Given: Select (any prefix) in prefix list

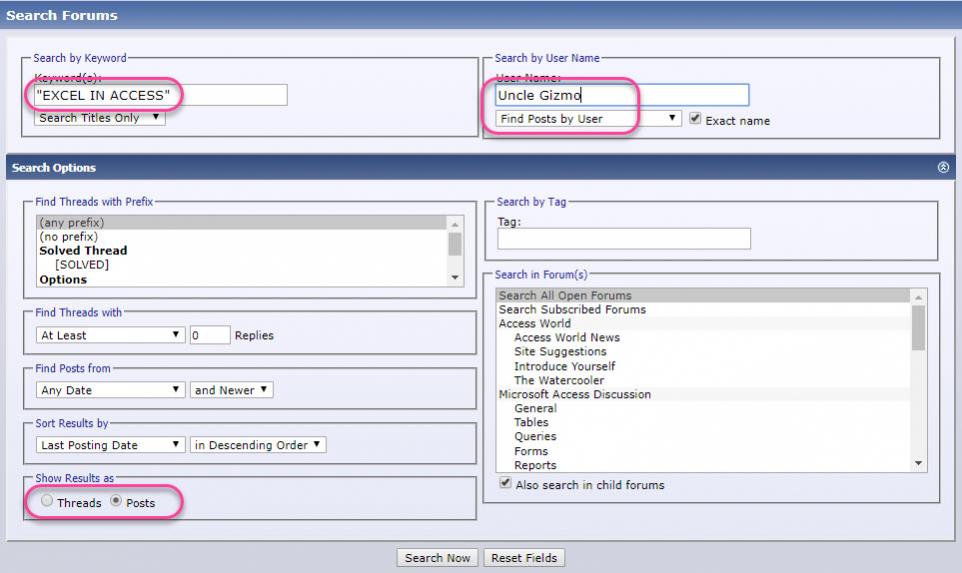Looking at the screenshot, I should (242, 222).
